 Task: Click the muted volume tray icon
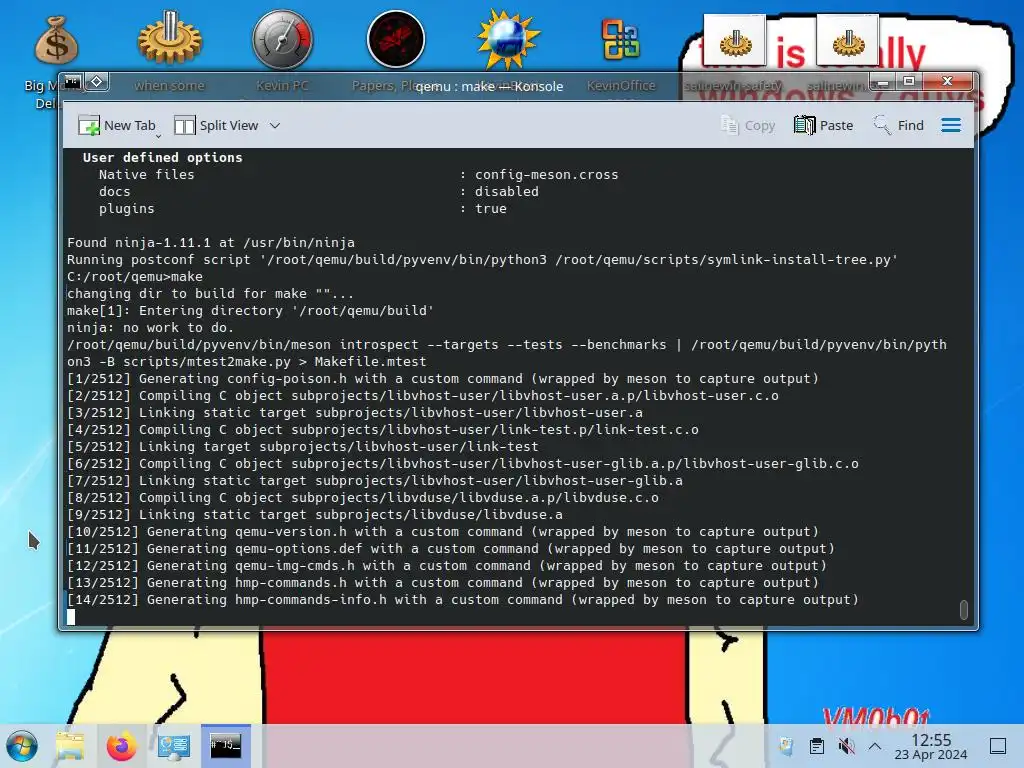pyautogui.click(x=846, y=746)
